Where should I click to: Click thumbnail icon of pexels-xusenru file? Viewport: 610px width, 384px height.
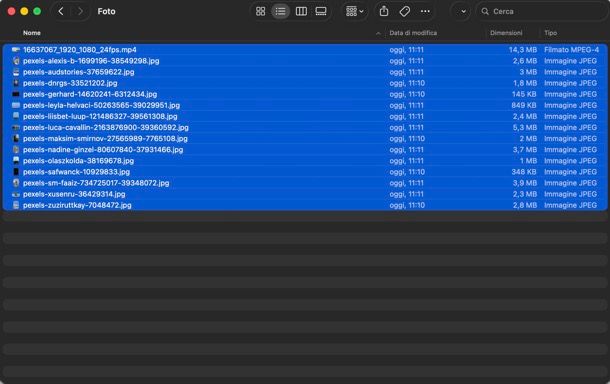pos(16,194)
